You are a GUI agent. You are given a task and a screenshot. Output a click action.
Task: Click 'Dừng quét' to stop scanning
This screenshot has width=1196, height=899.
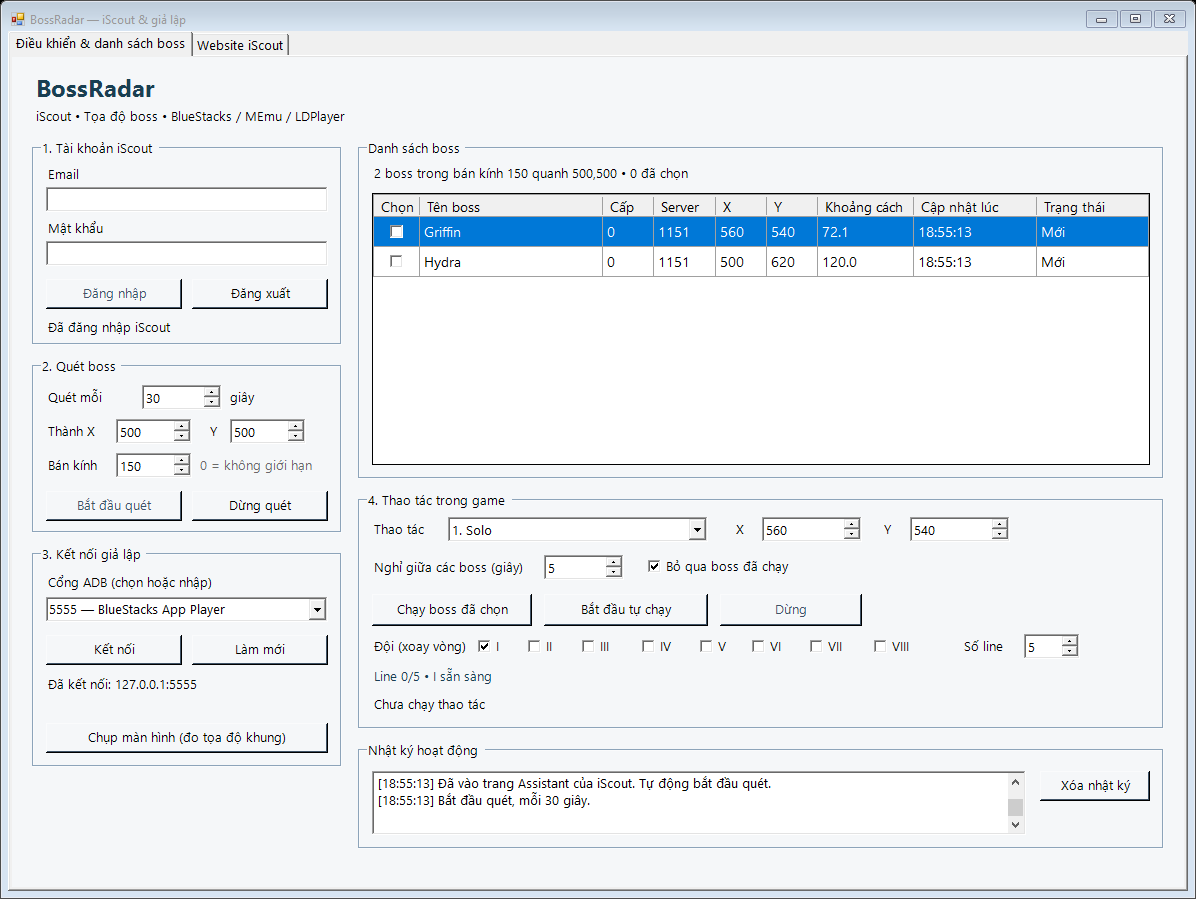click(260, 506)
